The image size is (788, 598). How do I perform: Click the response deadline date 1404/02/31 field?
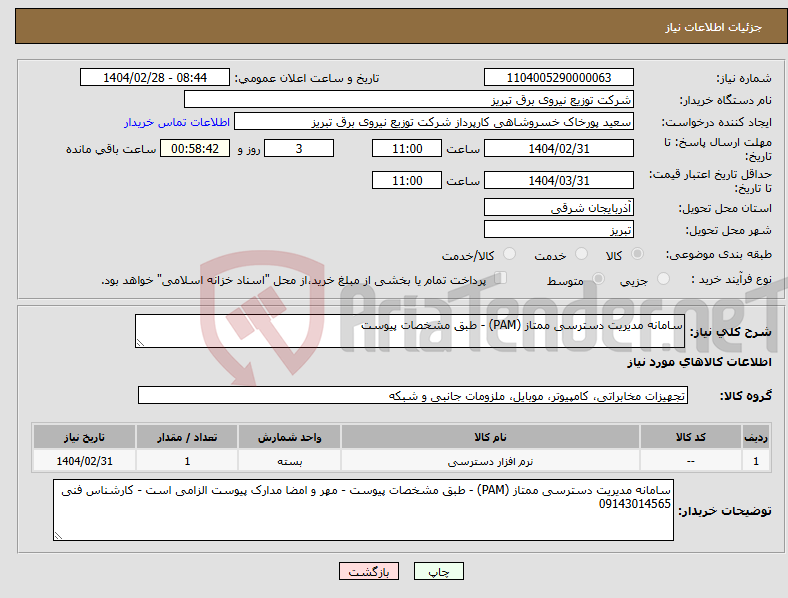click(x=558, y=148)
